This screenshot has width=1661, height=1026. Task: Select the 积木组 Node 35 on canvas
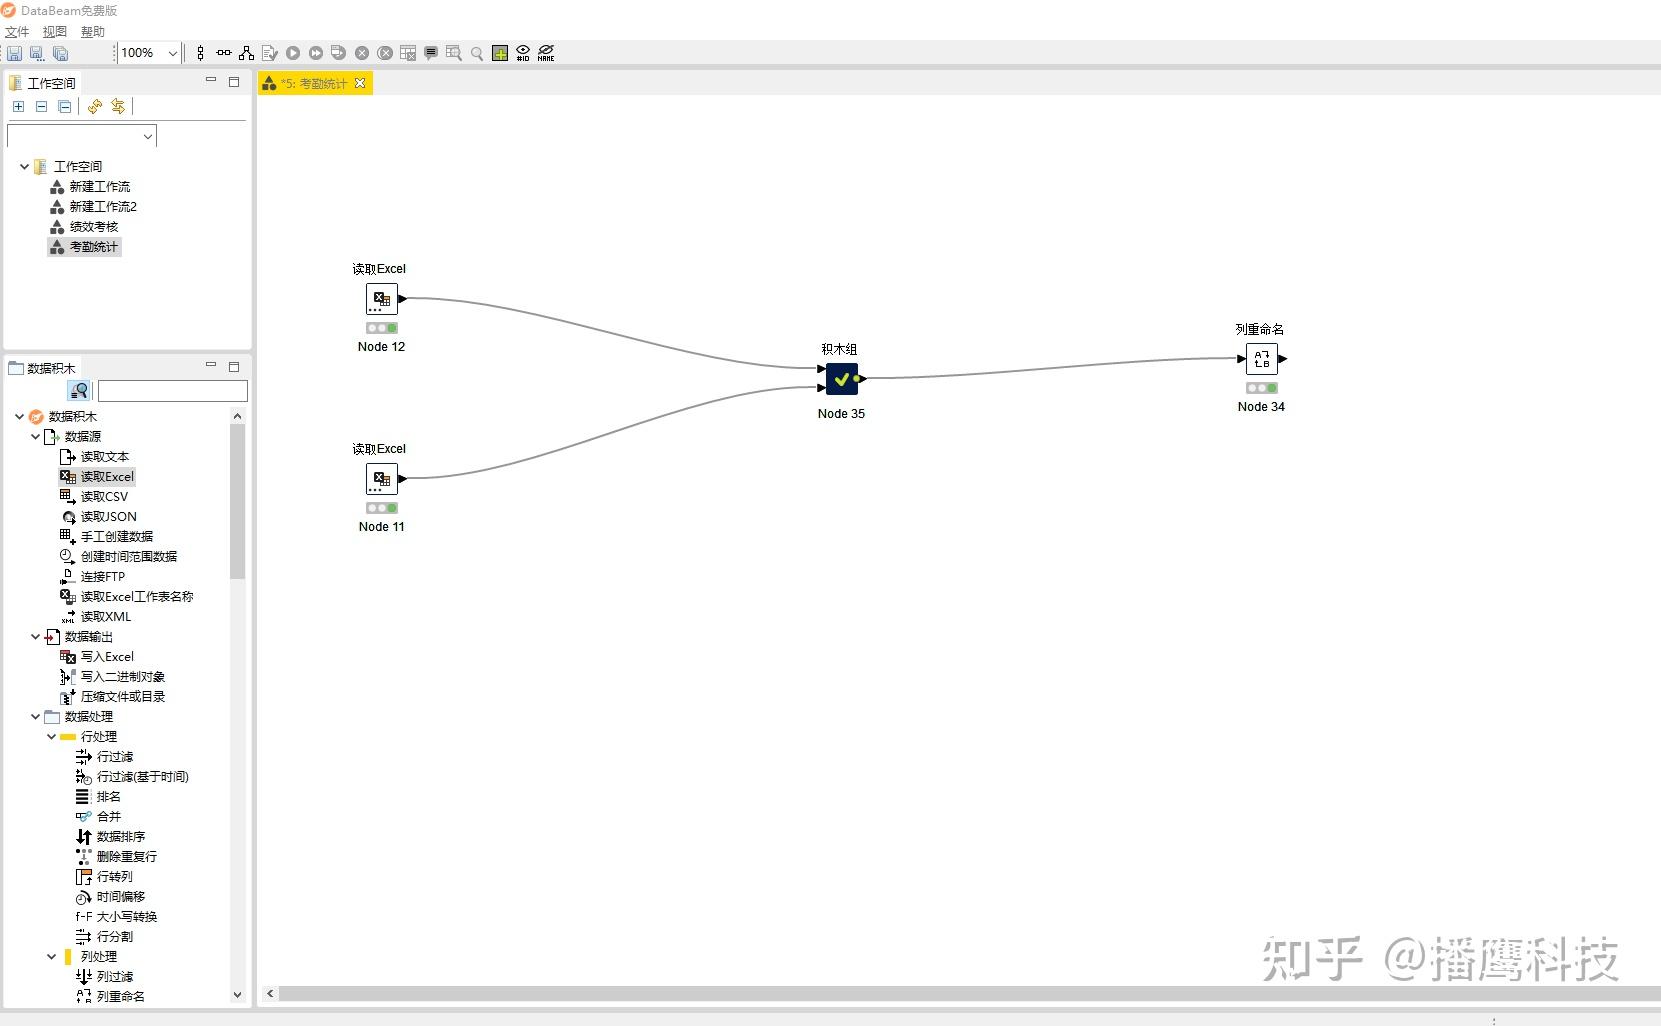pyautogui.click(x=842, y=380)
